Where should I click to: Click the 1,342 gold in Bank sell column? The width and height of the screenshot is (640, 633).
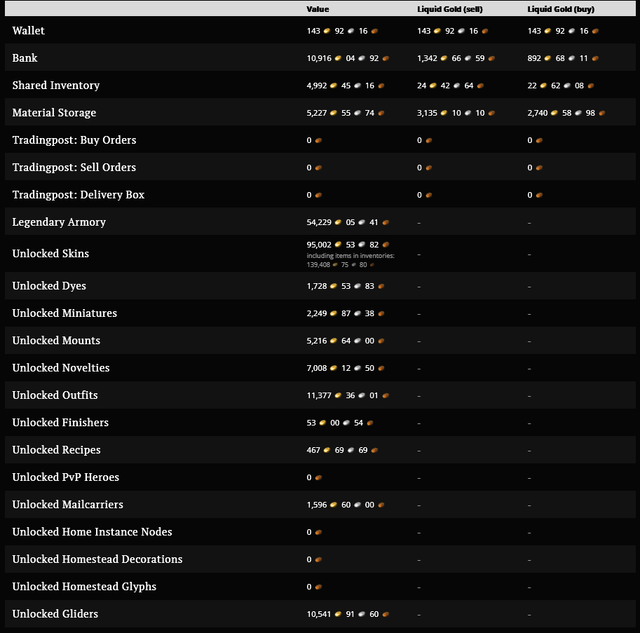(x=427, y=58)
